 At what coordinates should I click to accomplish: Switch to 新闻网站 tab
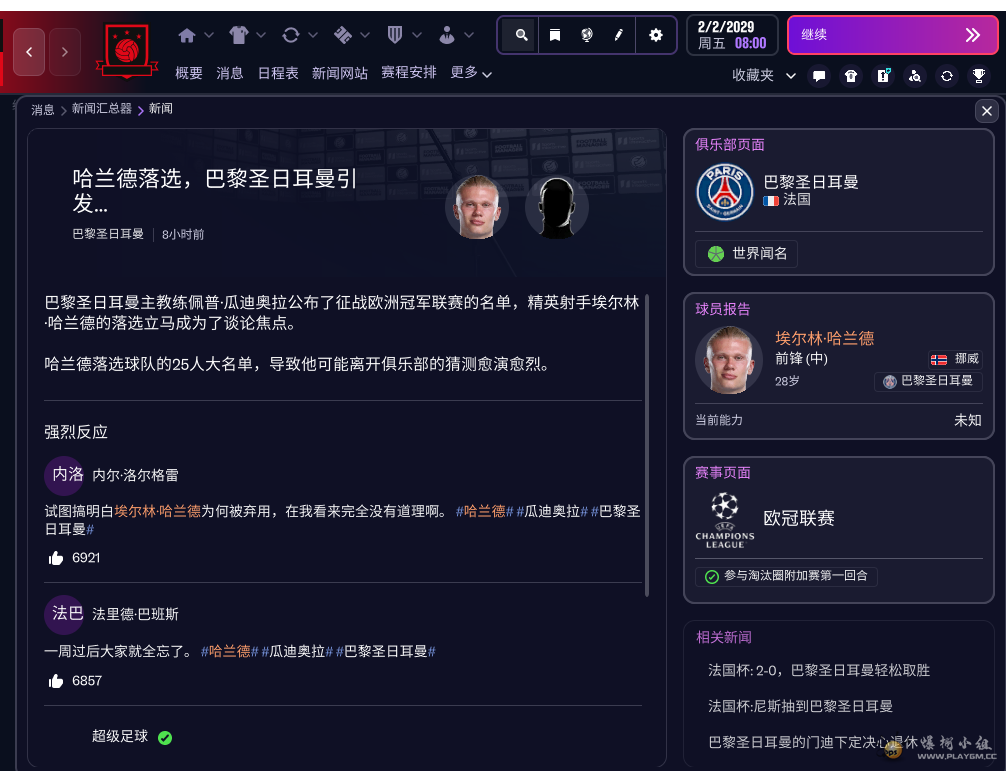tap(340, 73)
